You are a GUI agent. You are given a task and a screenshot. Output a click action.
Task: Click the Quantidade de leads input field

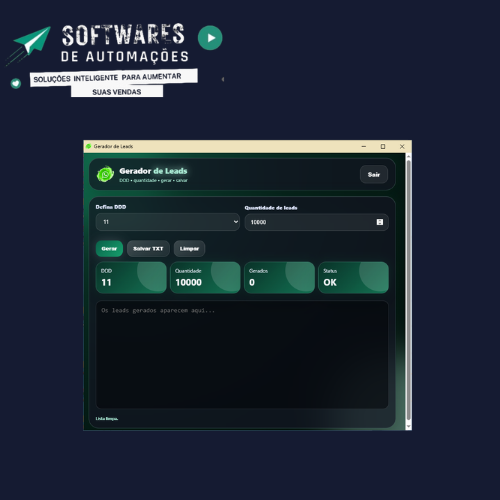pyautogui.click(x=317, y=222)
